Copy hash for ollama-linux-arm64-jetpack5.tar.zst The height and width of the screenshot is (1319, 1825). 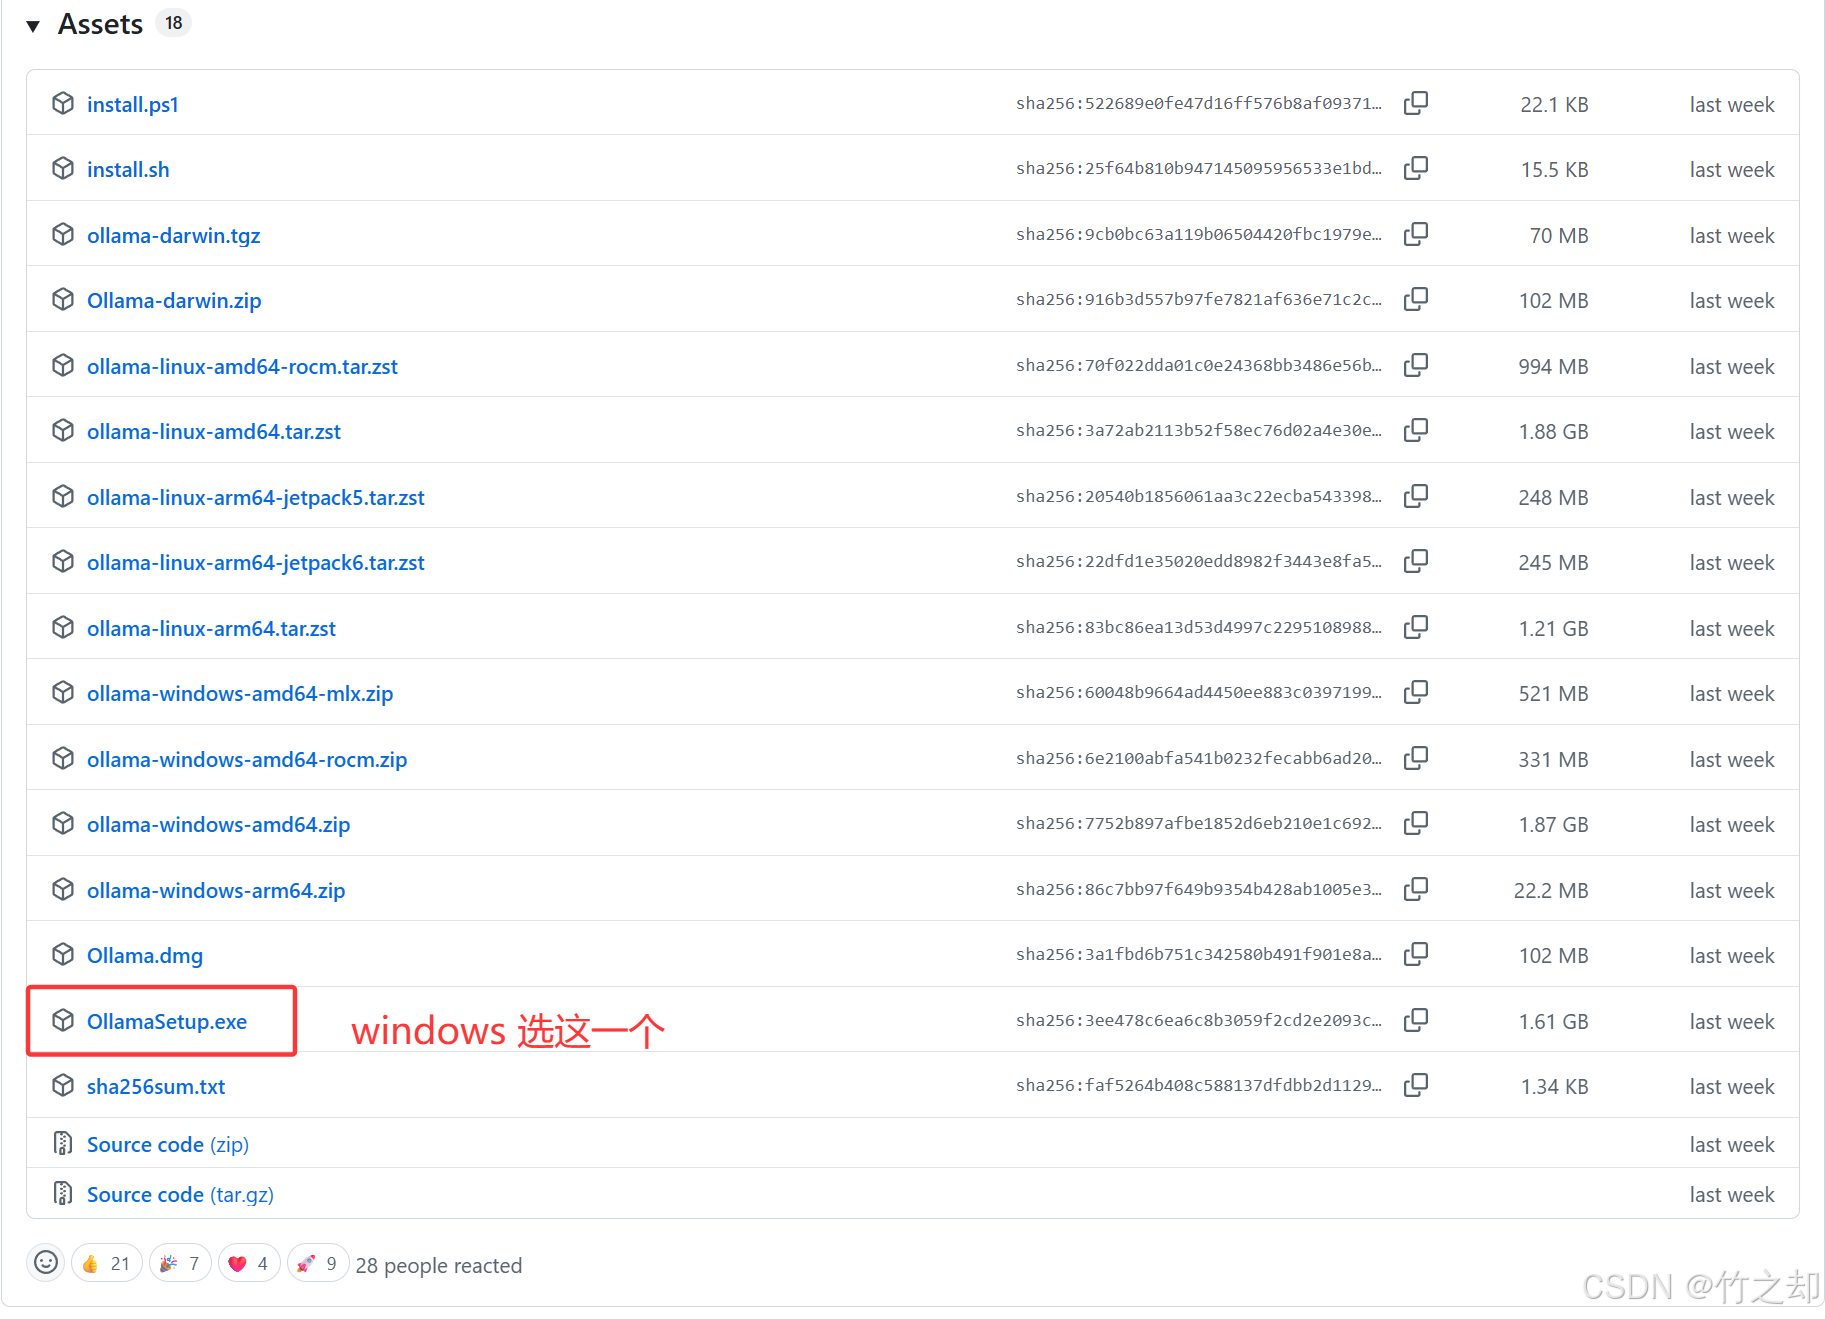[1416, 496]
